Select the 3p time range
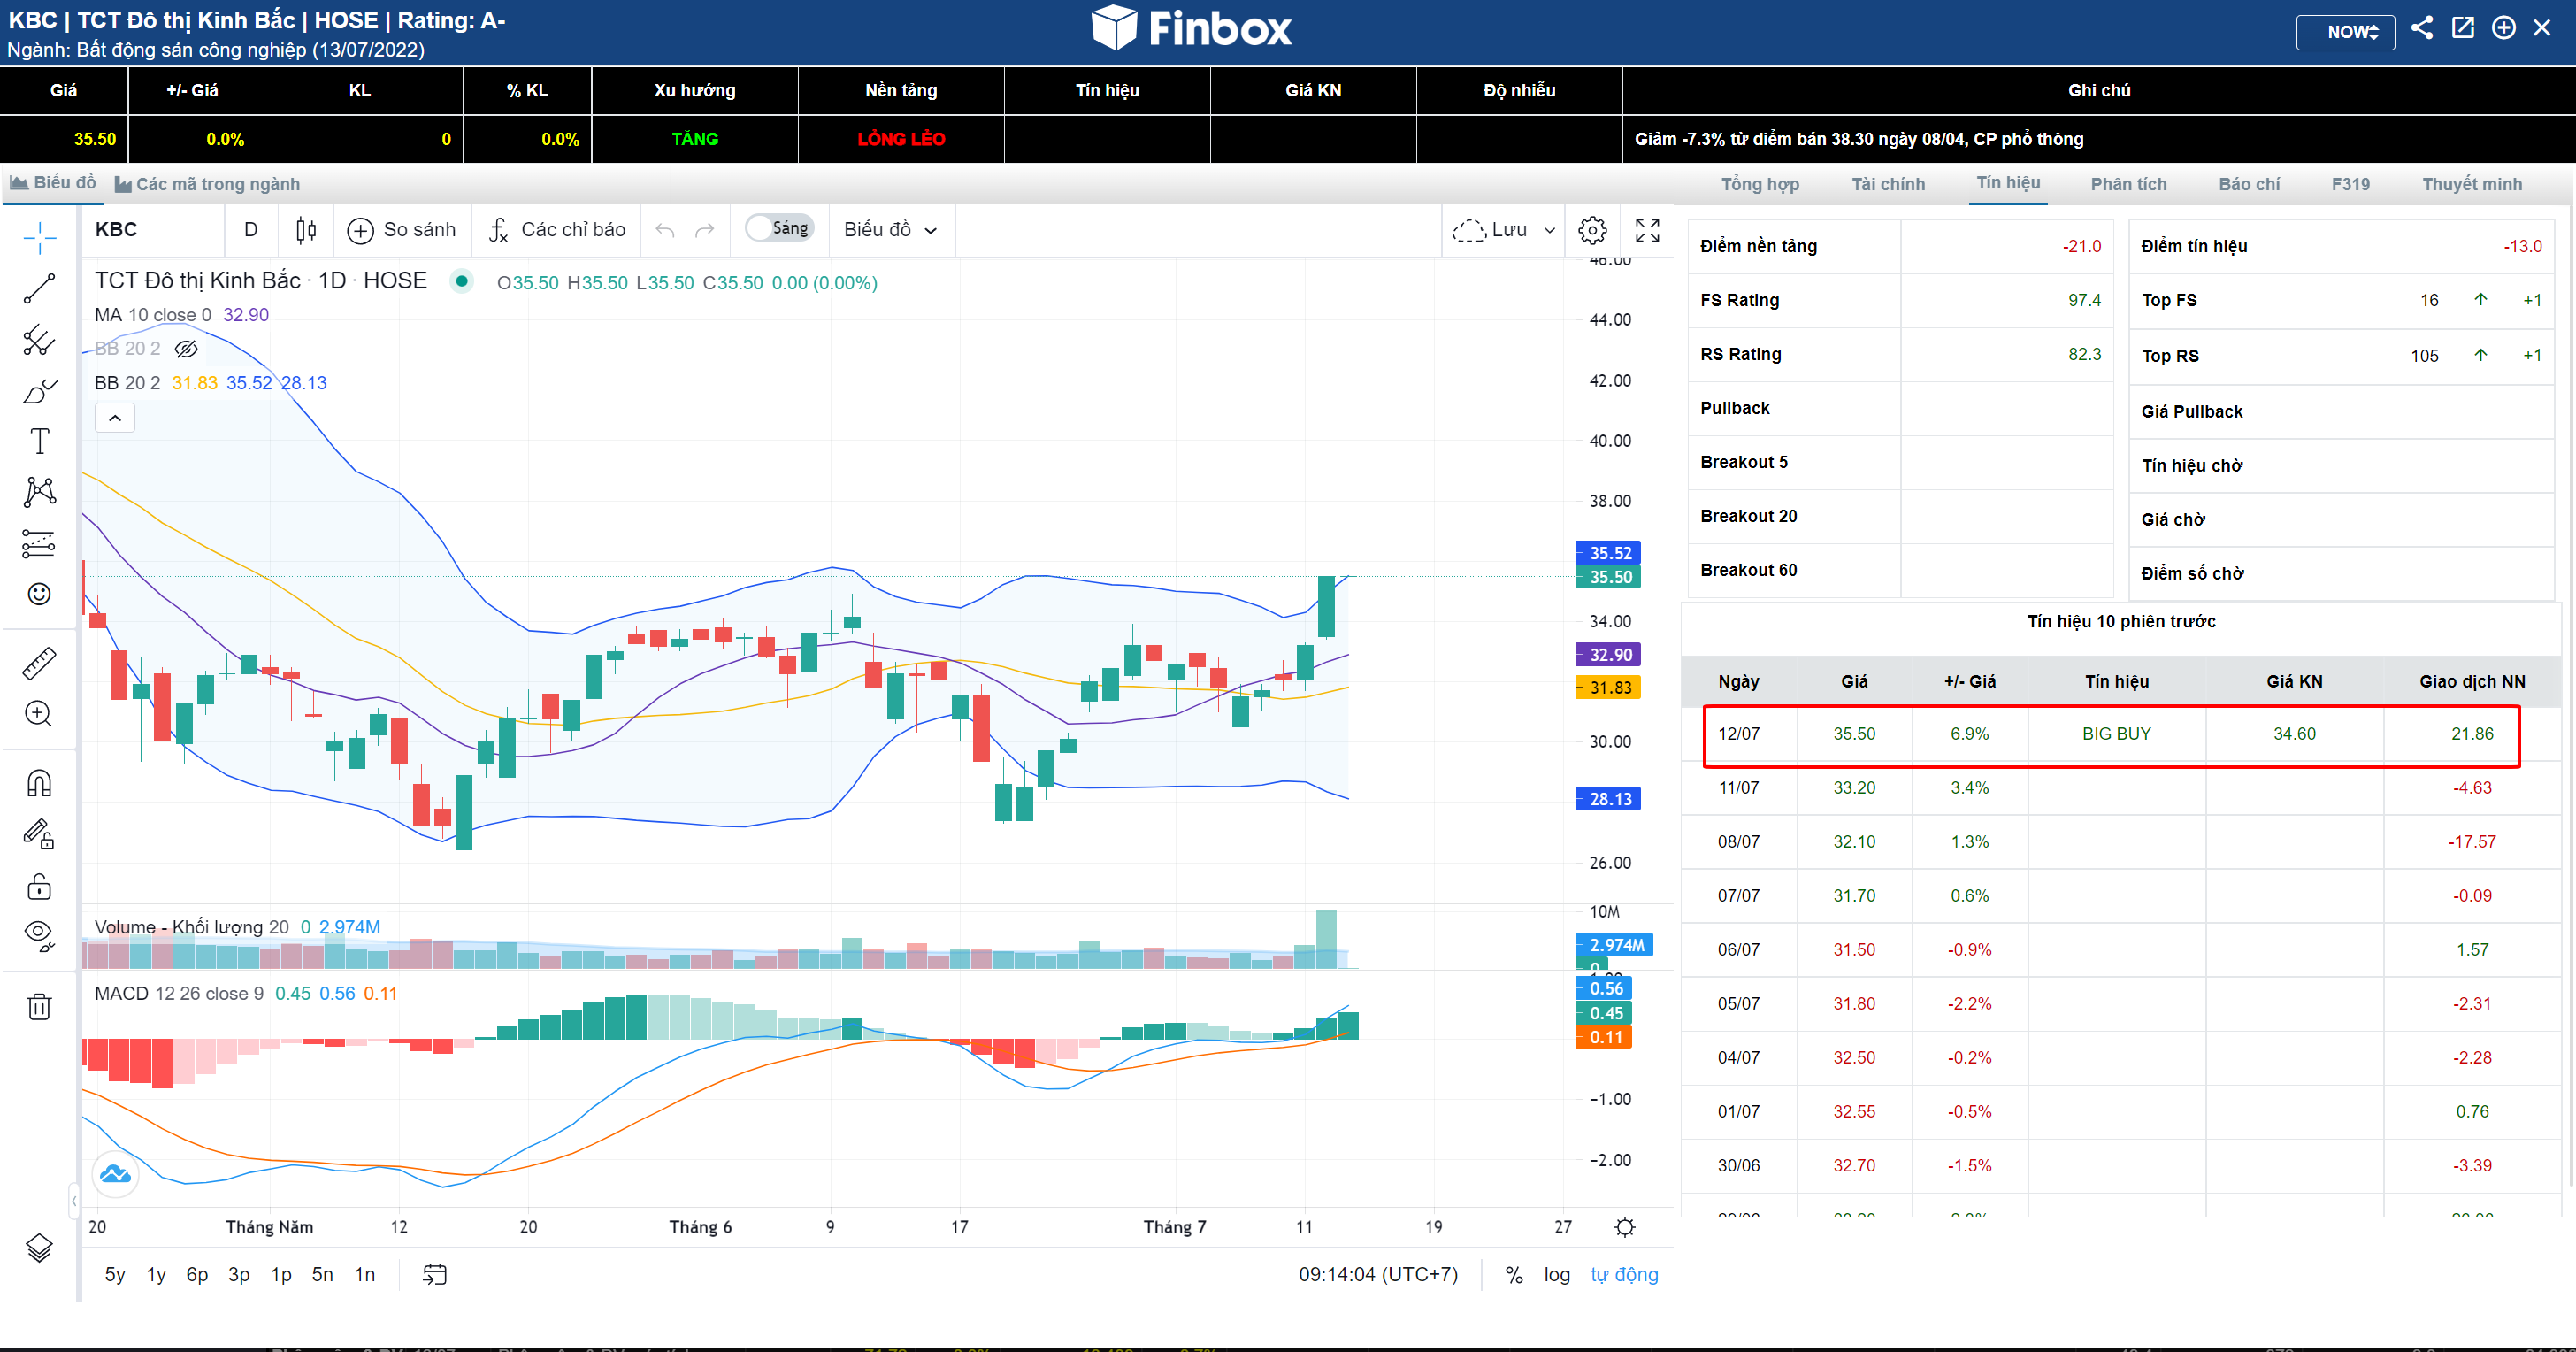Viewport: 2576px width, 1352px height. click(x=238, y=1274)
